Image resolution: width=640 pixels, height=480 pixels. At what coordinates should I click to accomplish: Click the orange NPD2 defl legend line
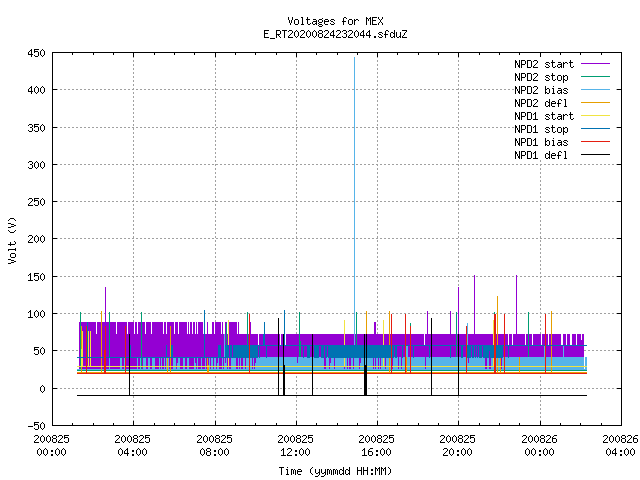tap(595, 103)
